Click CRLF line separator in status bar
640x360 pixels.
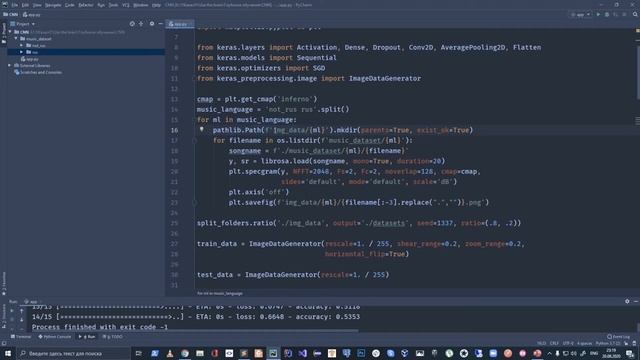[554, 343]
